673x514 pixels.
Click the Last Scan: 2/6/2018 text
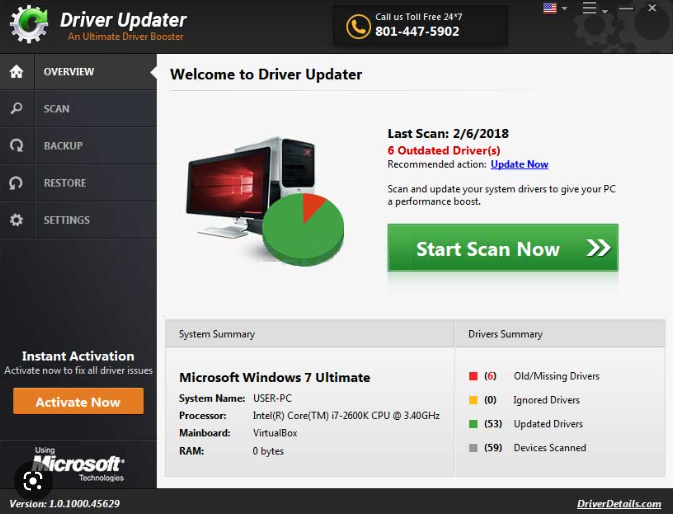(x=448, y=133)
